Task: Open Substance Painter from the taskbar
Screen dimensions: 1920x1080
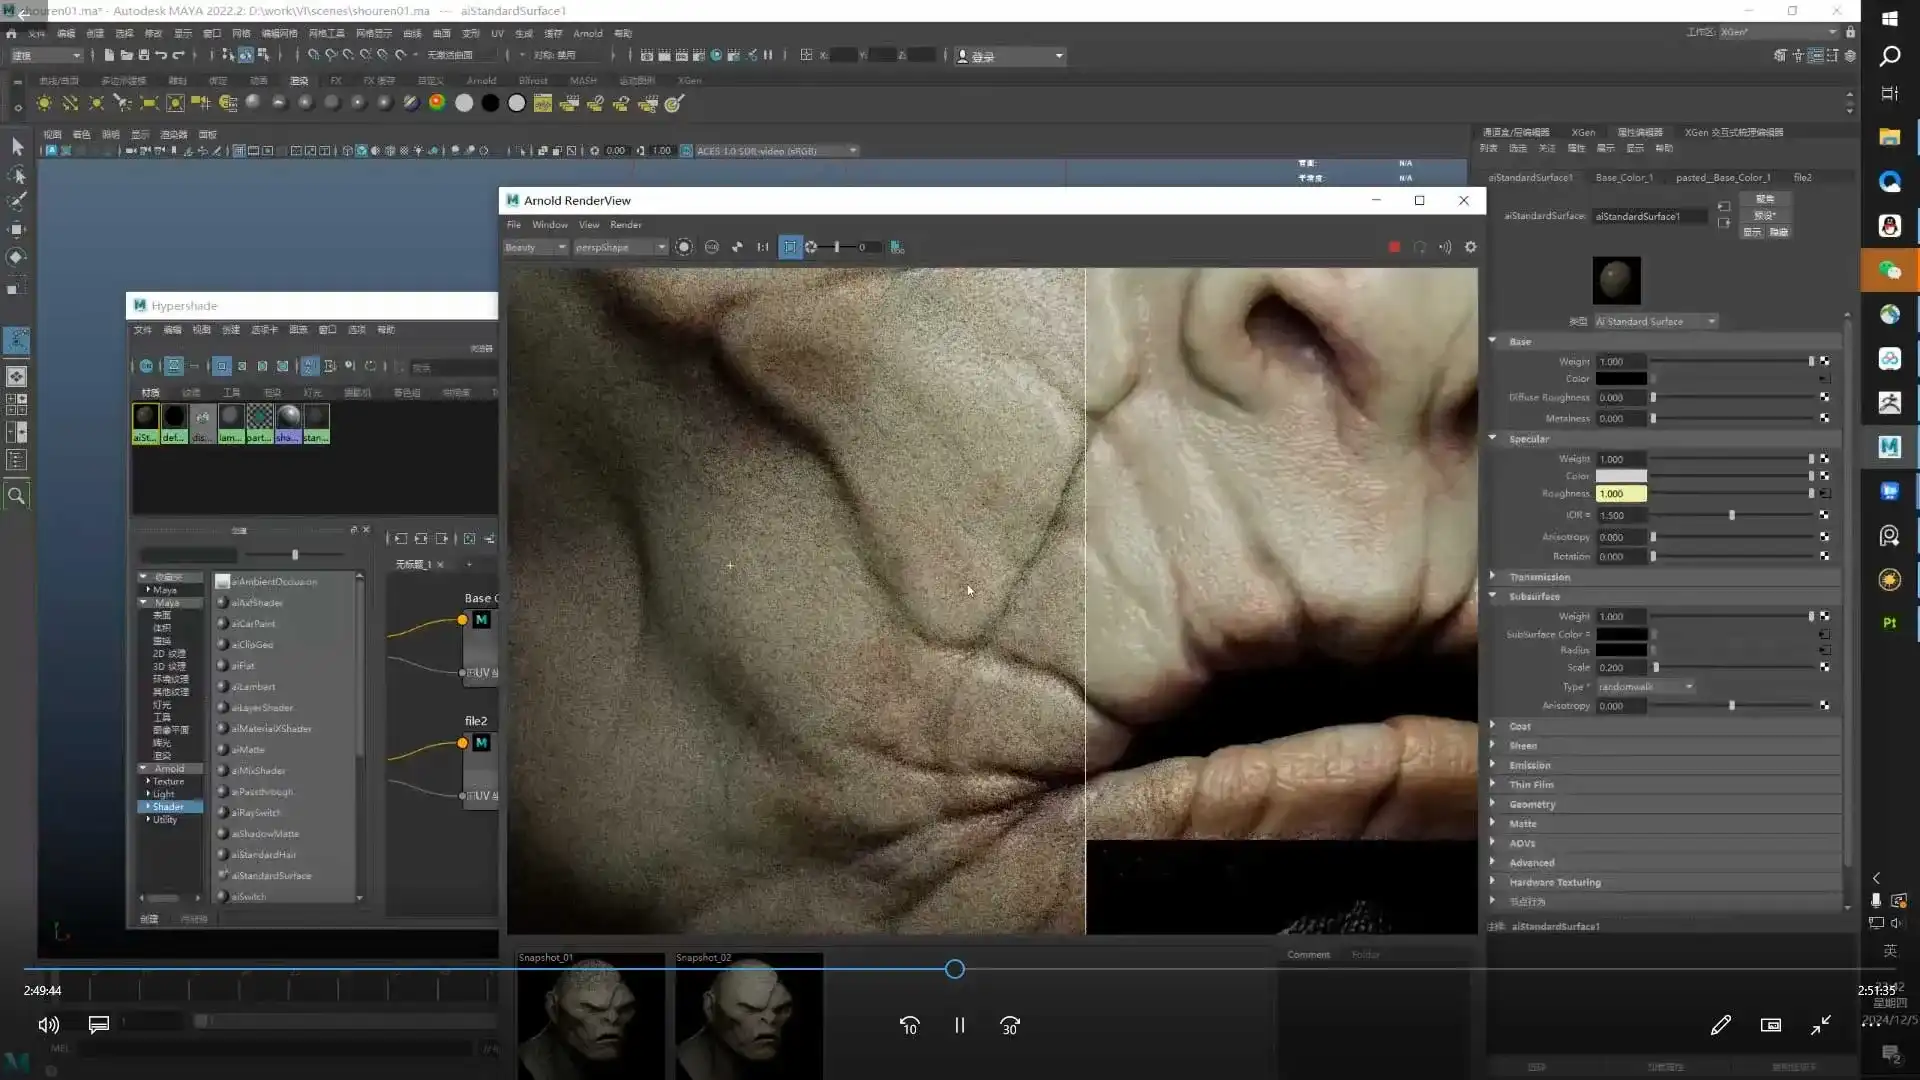Action: click(x=1889, y=623)
